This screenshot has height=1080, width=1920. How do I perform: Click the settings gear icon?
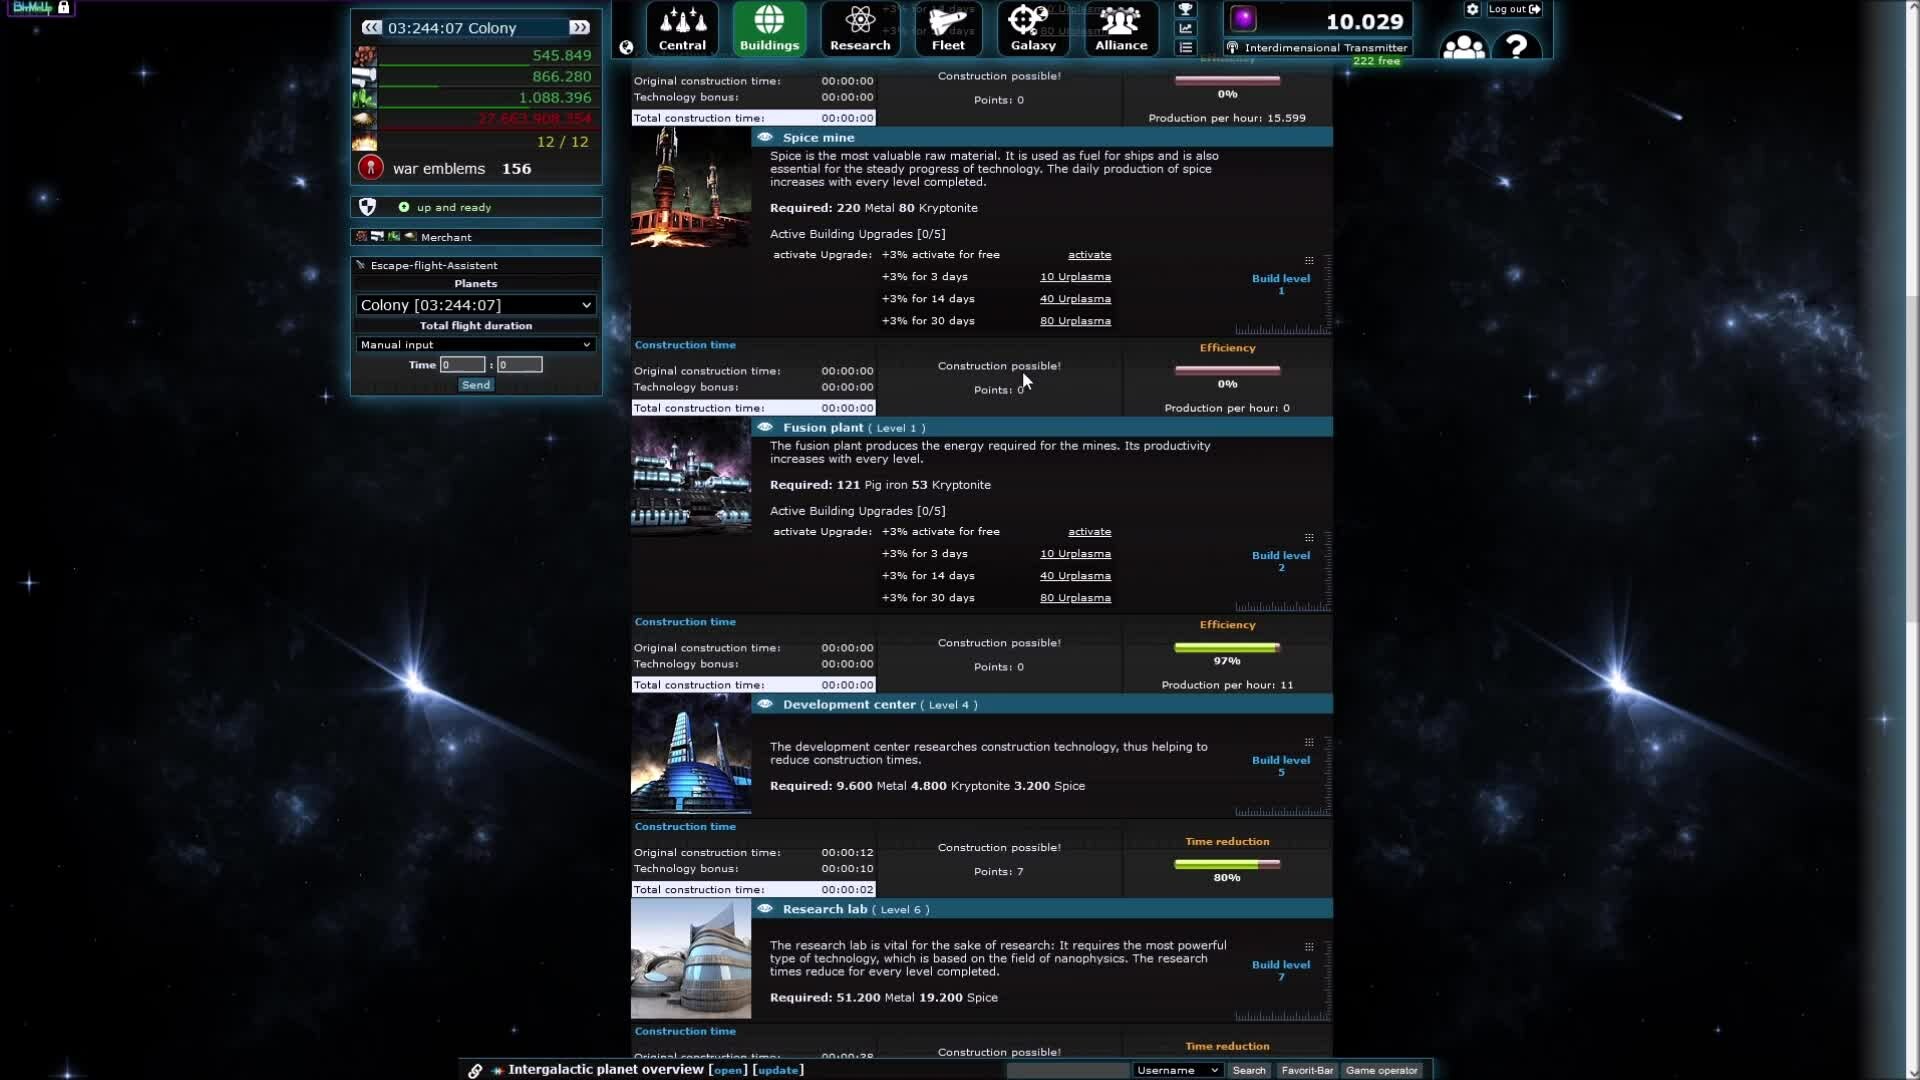[x=1472, y=9]
